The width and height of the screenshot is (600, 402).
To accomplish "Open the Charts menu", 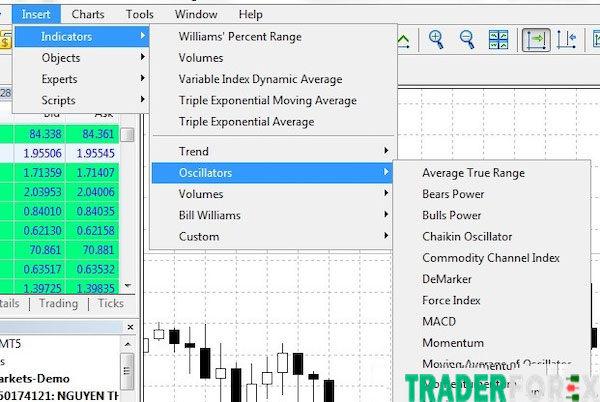I will point(88,15).
